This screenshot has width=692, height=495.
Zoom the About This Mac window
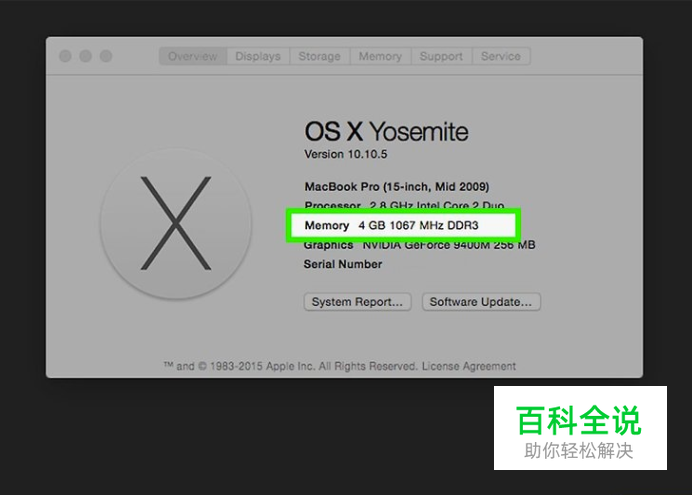(106, 56)
